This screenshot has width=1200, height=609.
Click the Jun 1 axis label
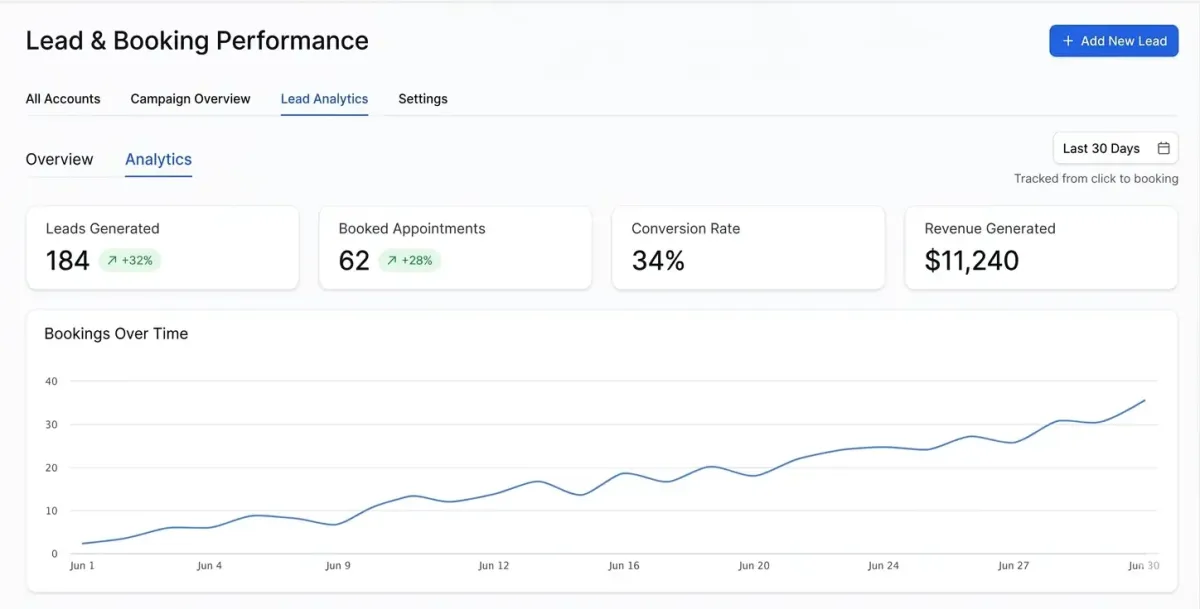(82, 566)
